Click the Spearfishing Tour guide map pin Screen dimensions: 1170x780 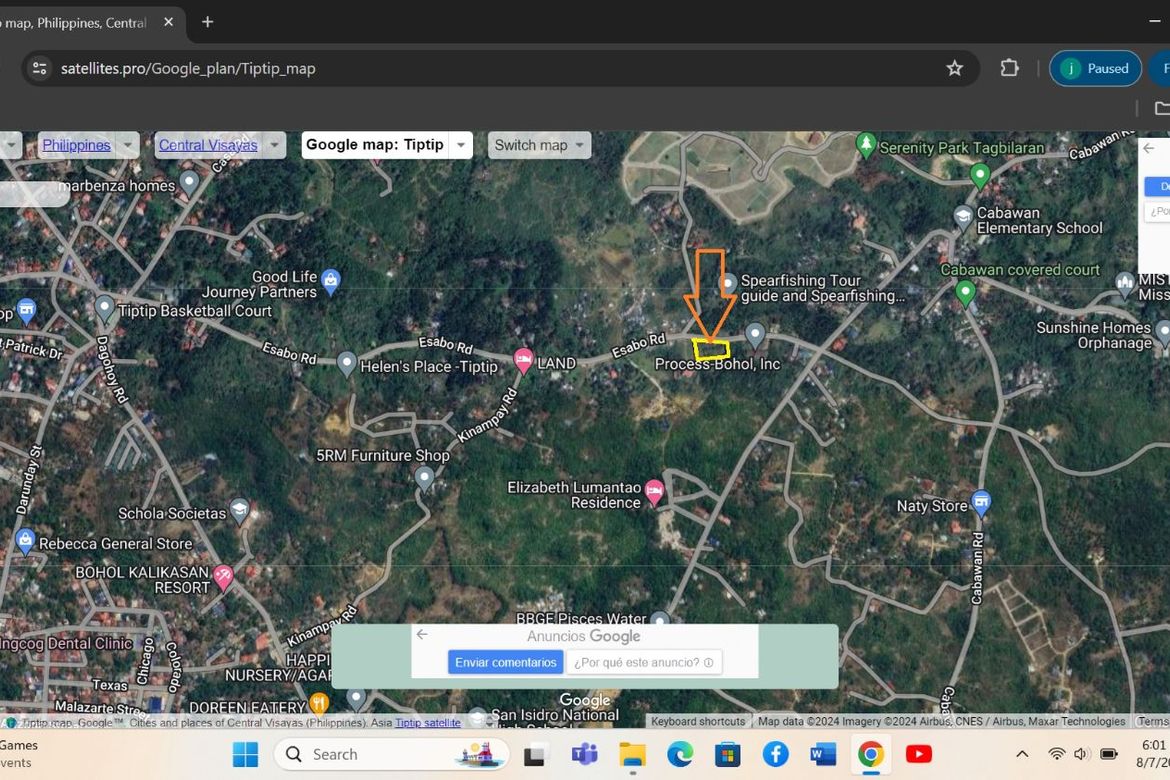[x=728, y=284]
